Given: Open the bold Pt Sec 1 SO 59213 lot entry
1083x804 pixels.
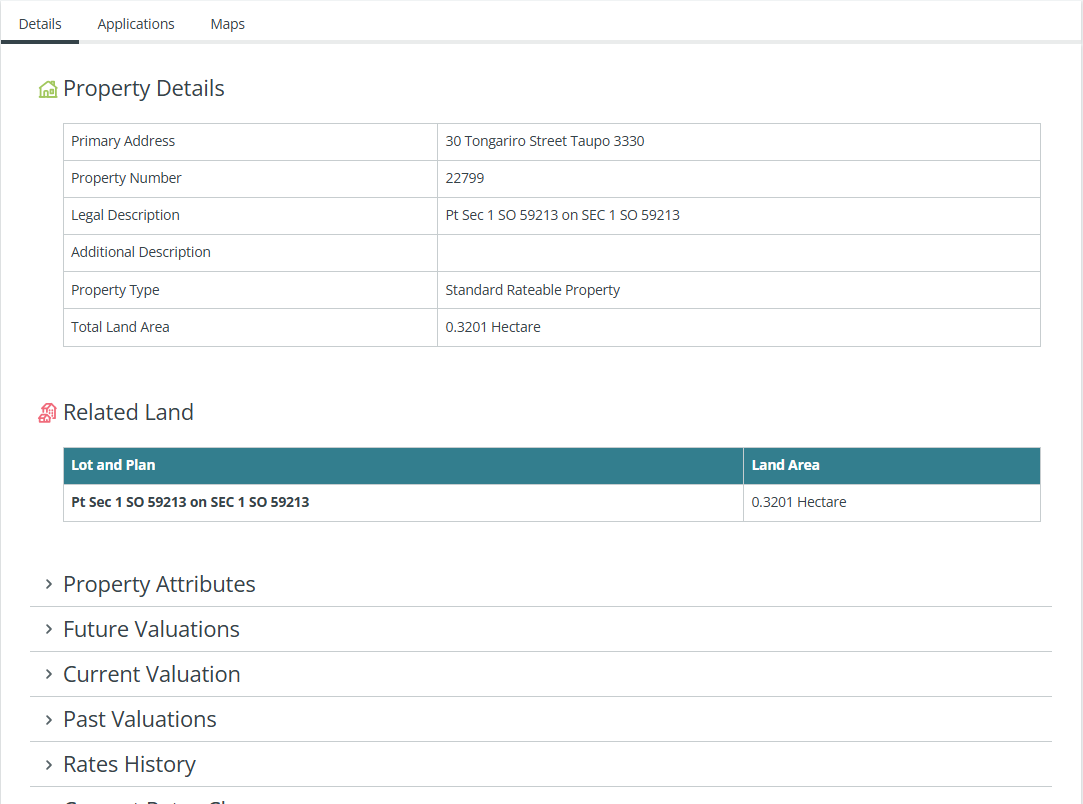Looking at the screenshot, I should pyautogui.click(x=190, y=502).
